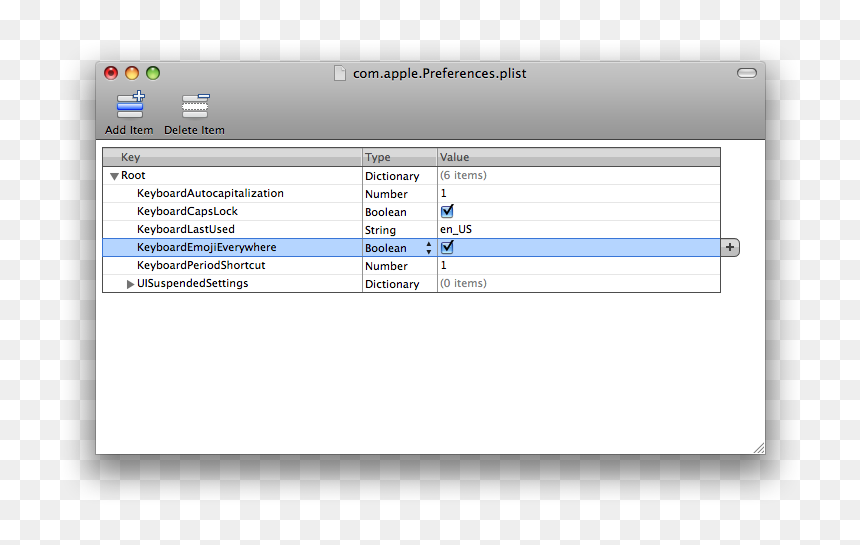
Task: Click the document icon in the title bar
Action: (340, 73)
